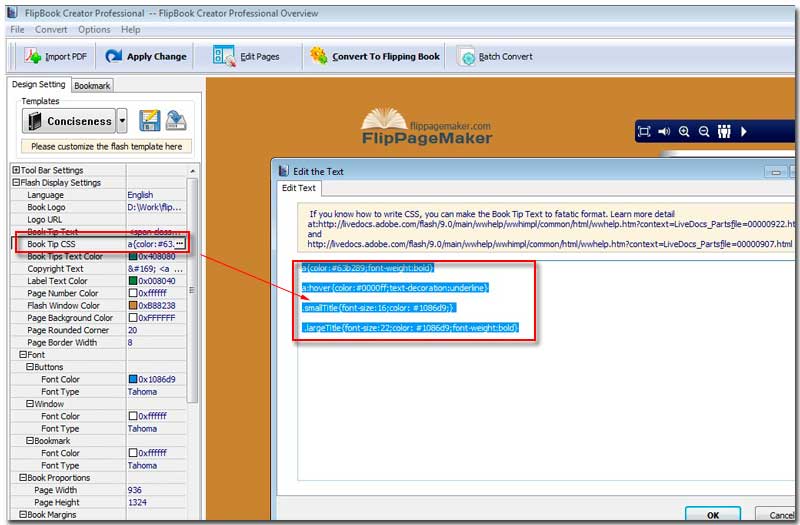800x525 pixels.
Task: Click Page Number Color swatch 0xffffff
Action: pos(133,293)
